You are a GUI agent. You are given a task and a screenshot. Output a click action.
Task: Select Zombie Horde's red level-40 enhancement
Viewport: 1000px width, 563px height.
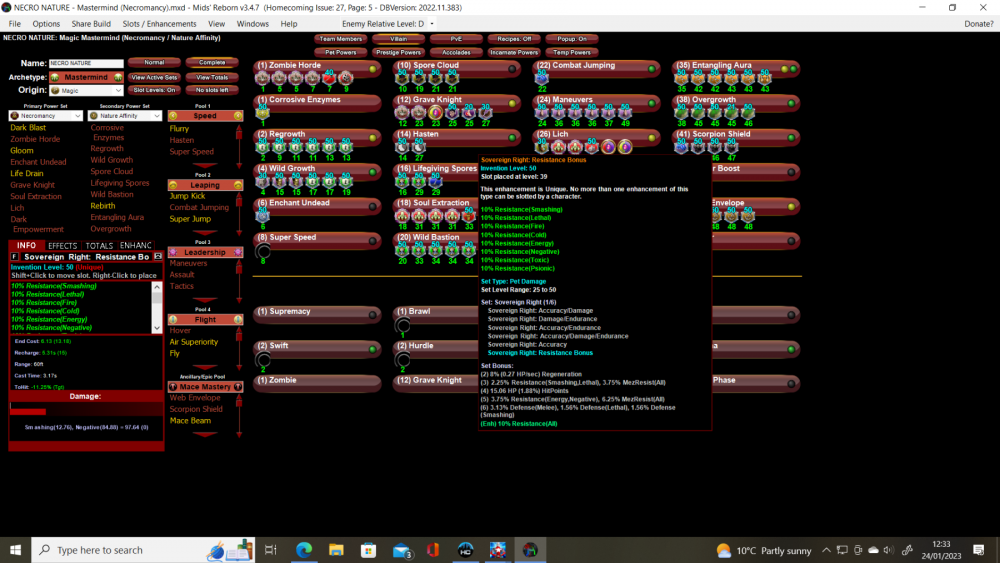(328, 78)
